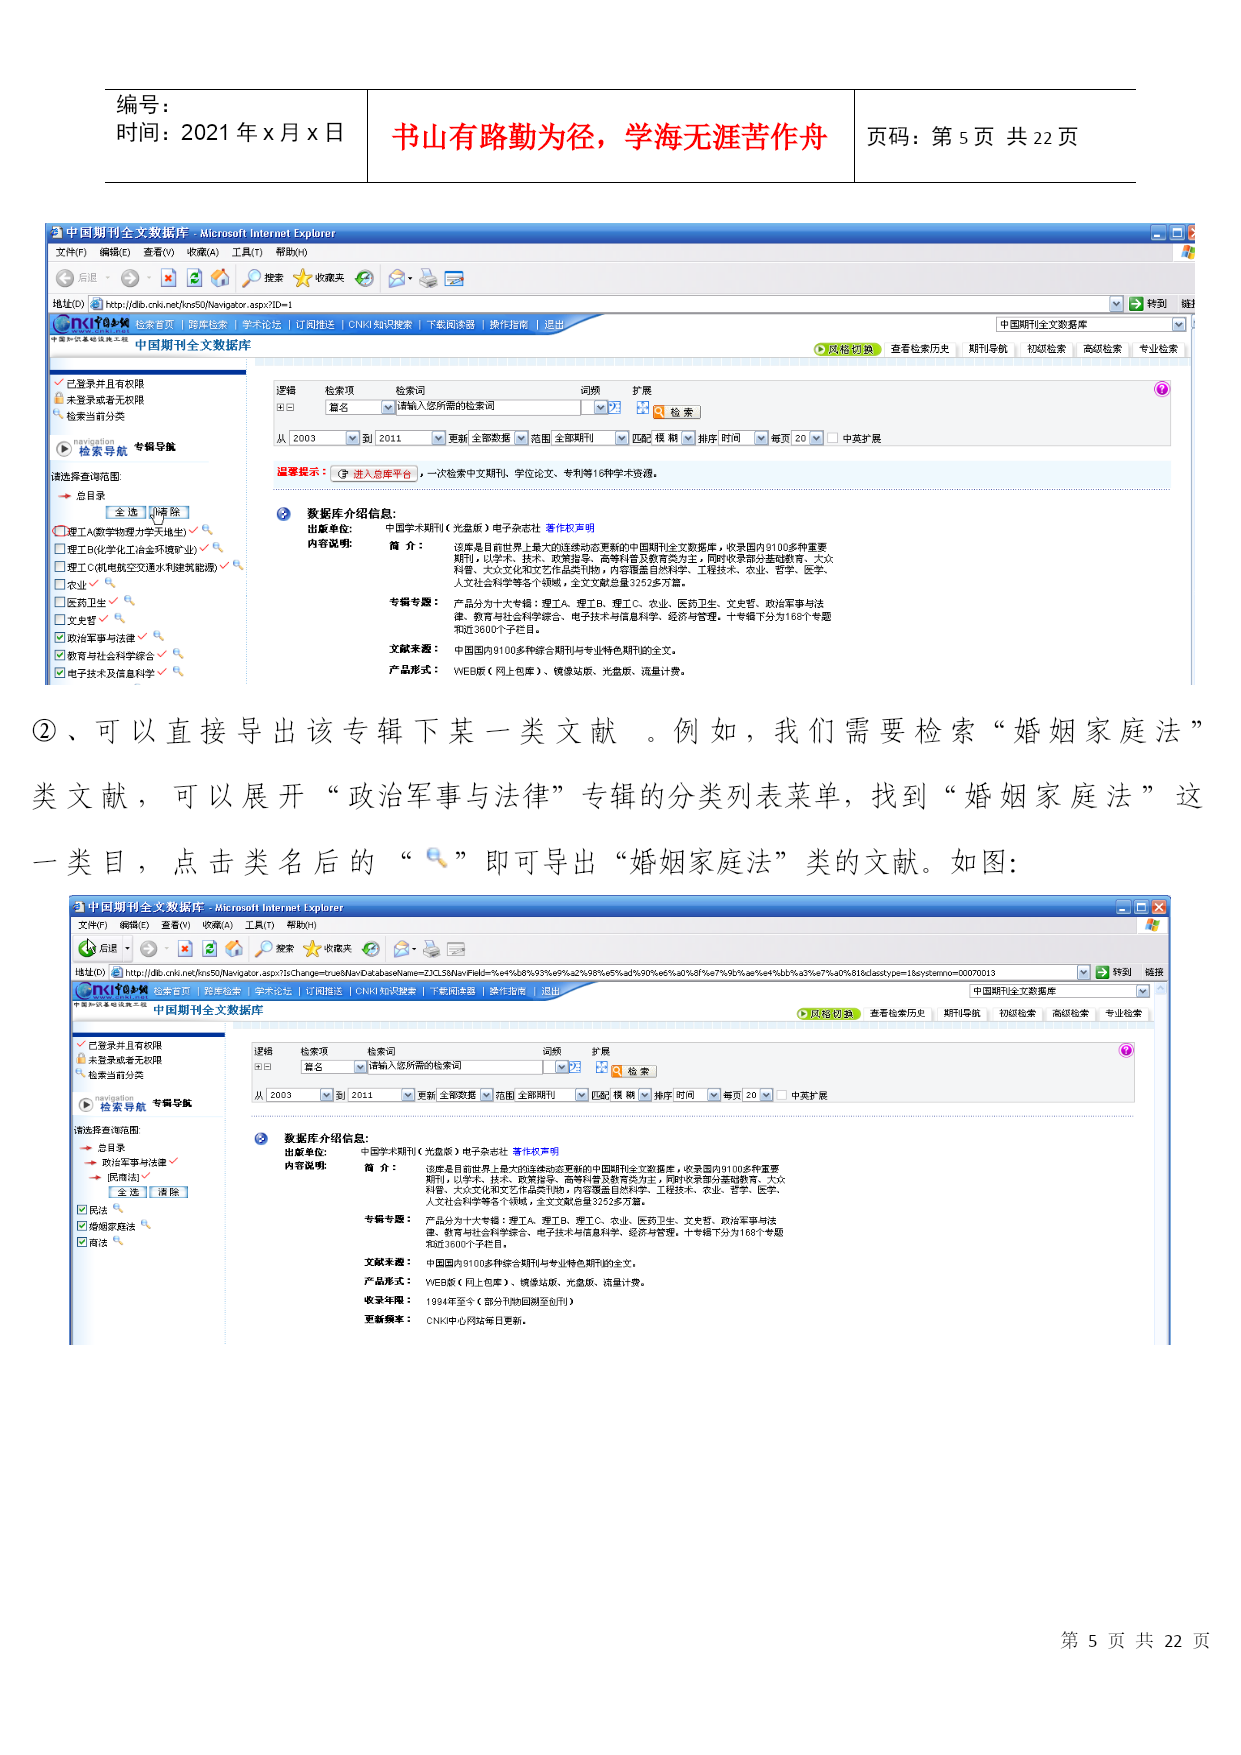Click the Home icon in the upper browser toolbar
The width and height of the screenshot is (1241, 1755).
(x=220, y=278)
